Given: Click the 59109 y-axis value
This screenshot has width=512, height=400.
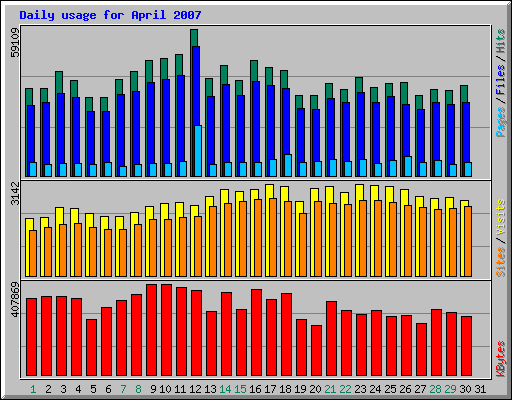Looking at the screenshot, I should point(15,42).
